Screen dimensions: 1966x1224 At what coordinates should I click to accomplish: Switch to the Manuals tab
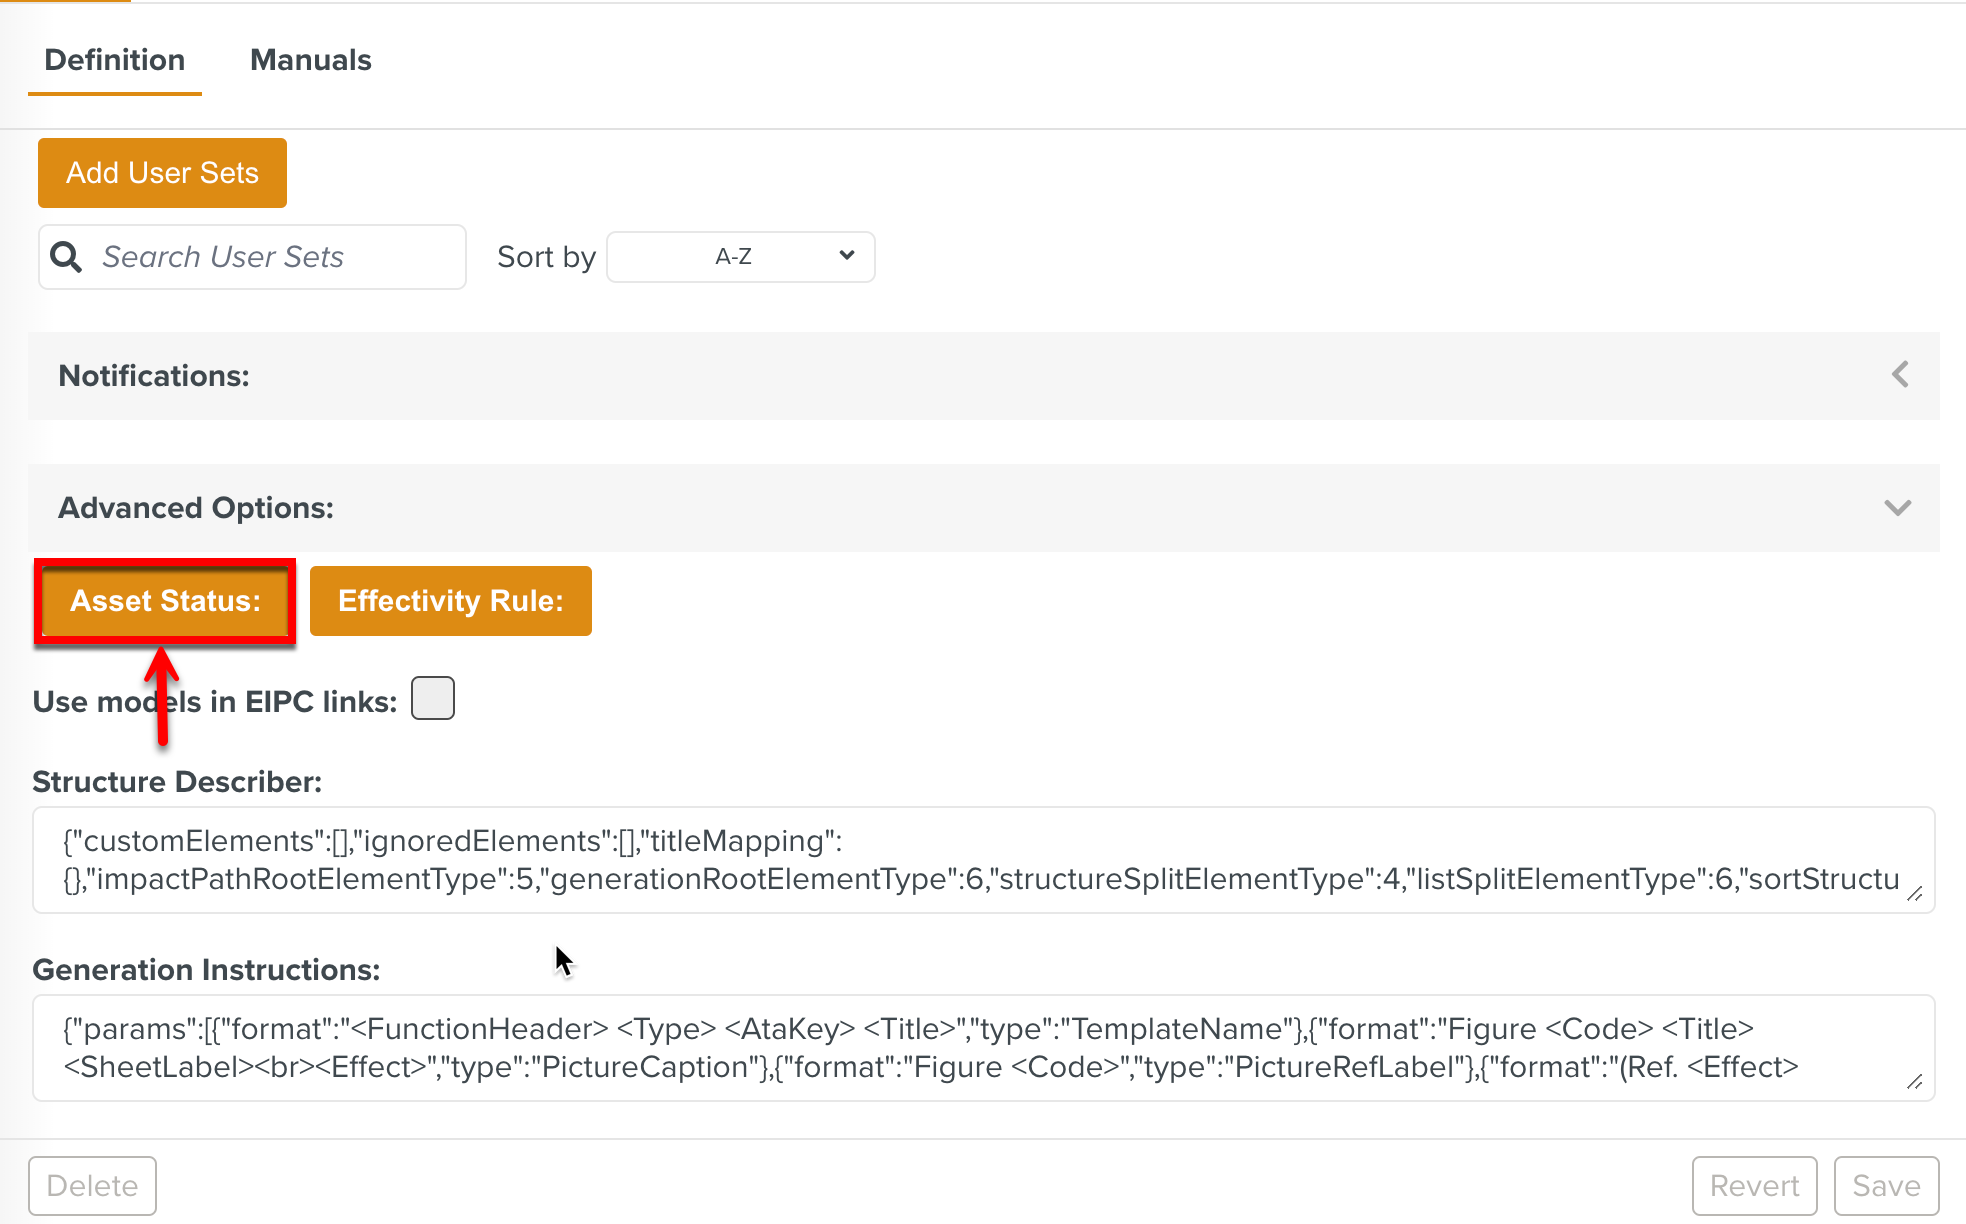click(x=310, y=60)
